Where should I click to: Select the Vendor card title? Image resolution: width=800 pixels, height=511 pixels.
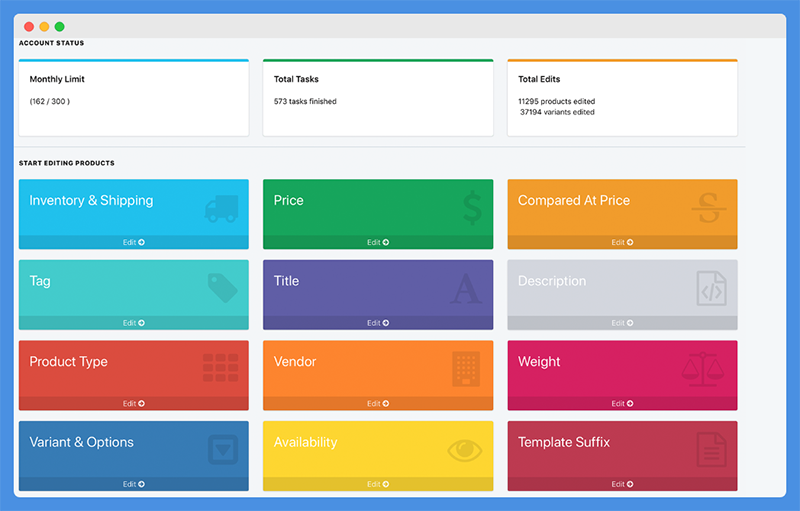click(x=295, y=362)
